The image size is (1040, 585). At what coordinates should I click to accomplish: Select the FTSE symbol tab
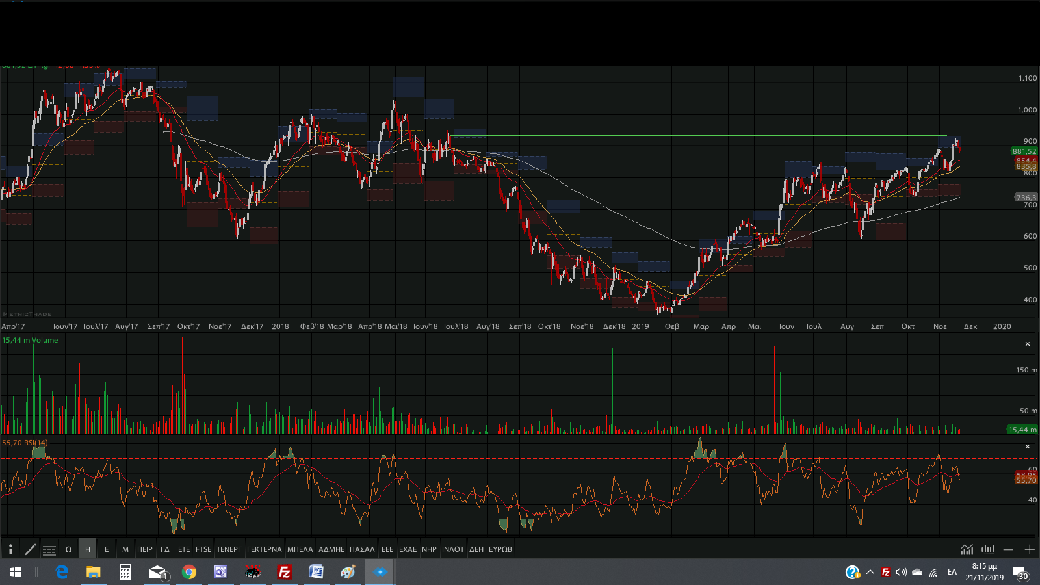pos(203,549)
